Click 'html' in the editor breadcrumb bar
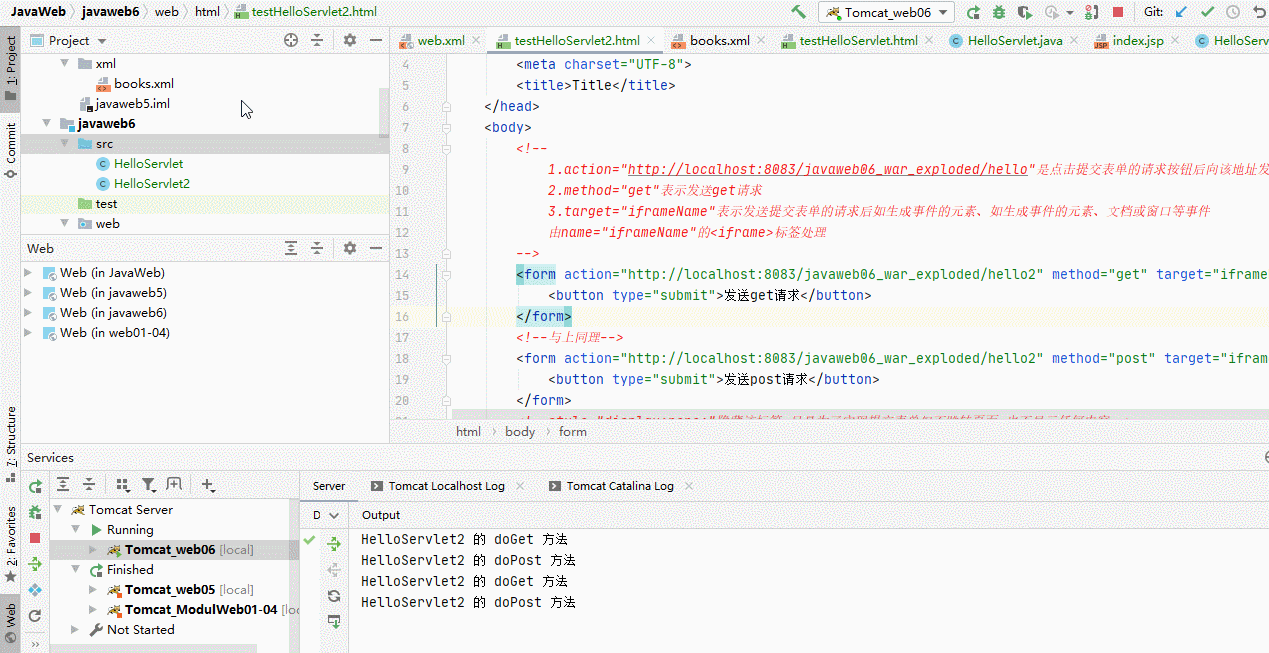The image size is (1269, 653). coord(468,432)
